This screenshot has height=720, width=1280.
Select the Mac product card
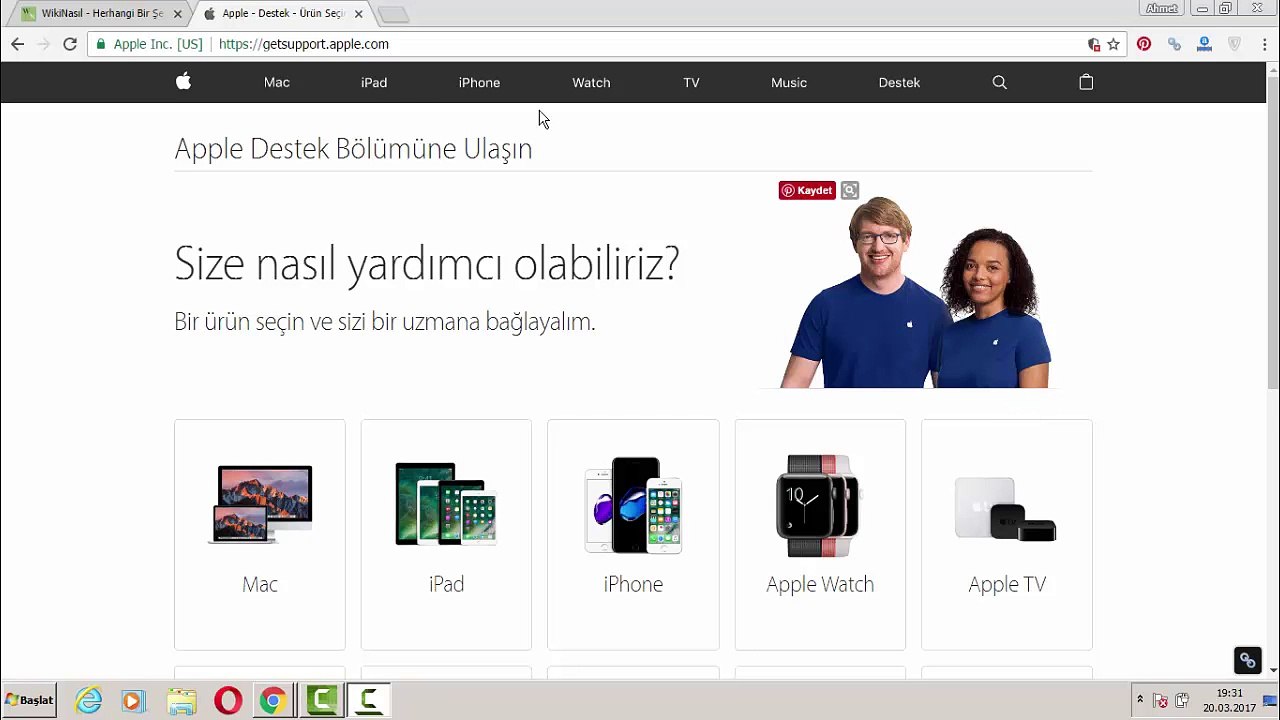[260, 535]
